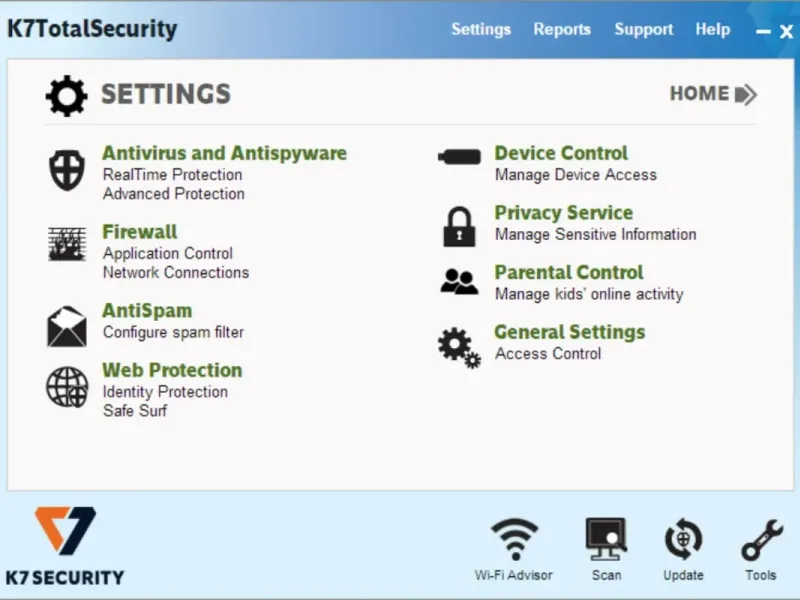Open the Support menu
This screenshot has height=600, width=800.
point(643,30)
